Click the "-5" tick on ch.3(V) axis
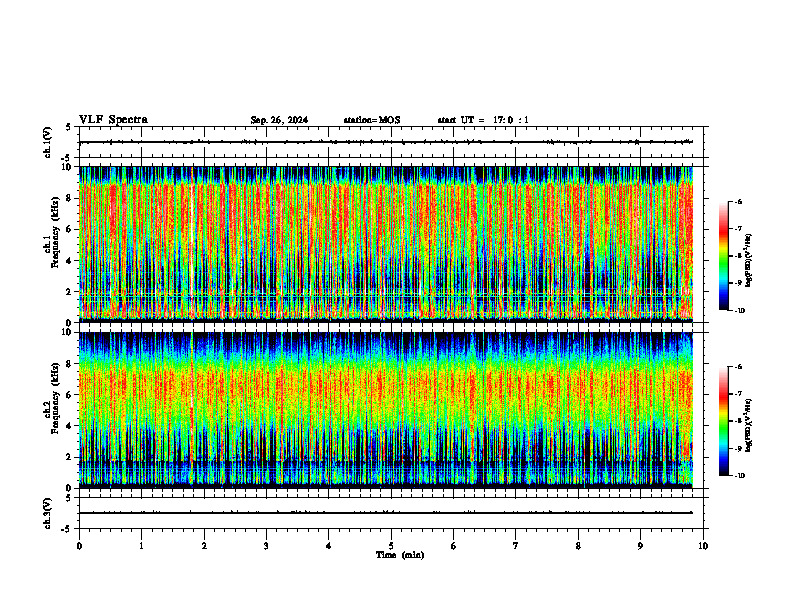Screen dimensions: 792x612 [67, 529]
